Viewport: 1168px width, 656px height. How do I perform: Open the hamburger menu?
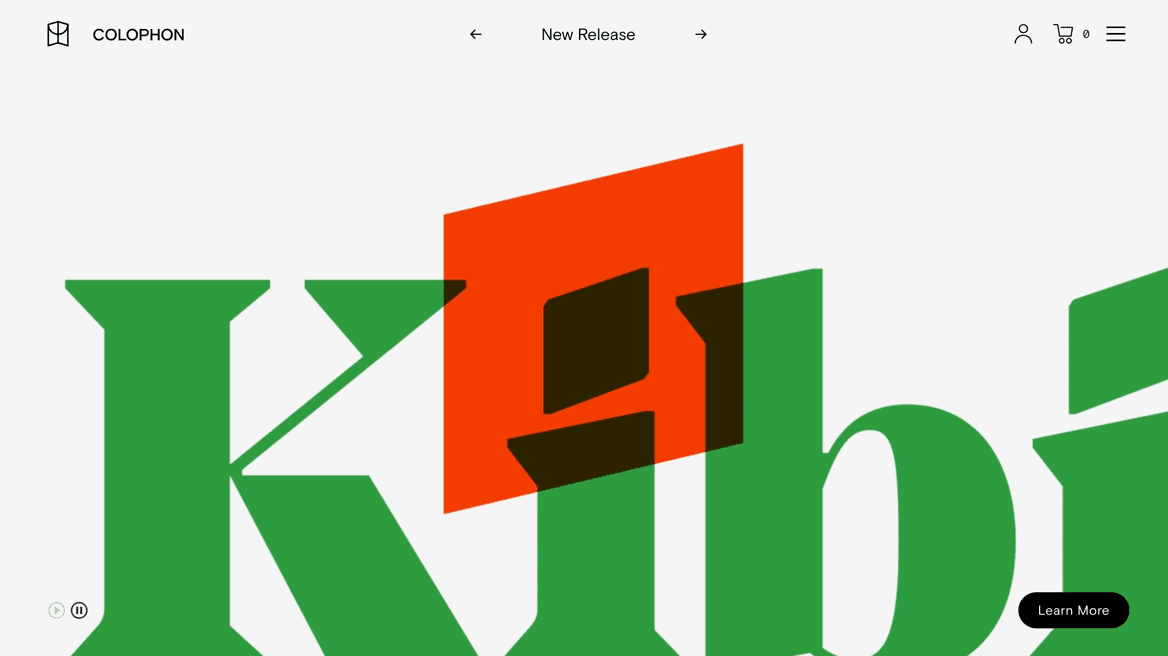click(1115, 34)
